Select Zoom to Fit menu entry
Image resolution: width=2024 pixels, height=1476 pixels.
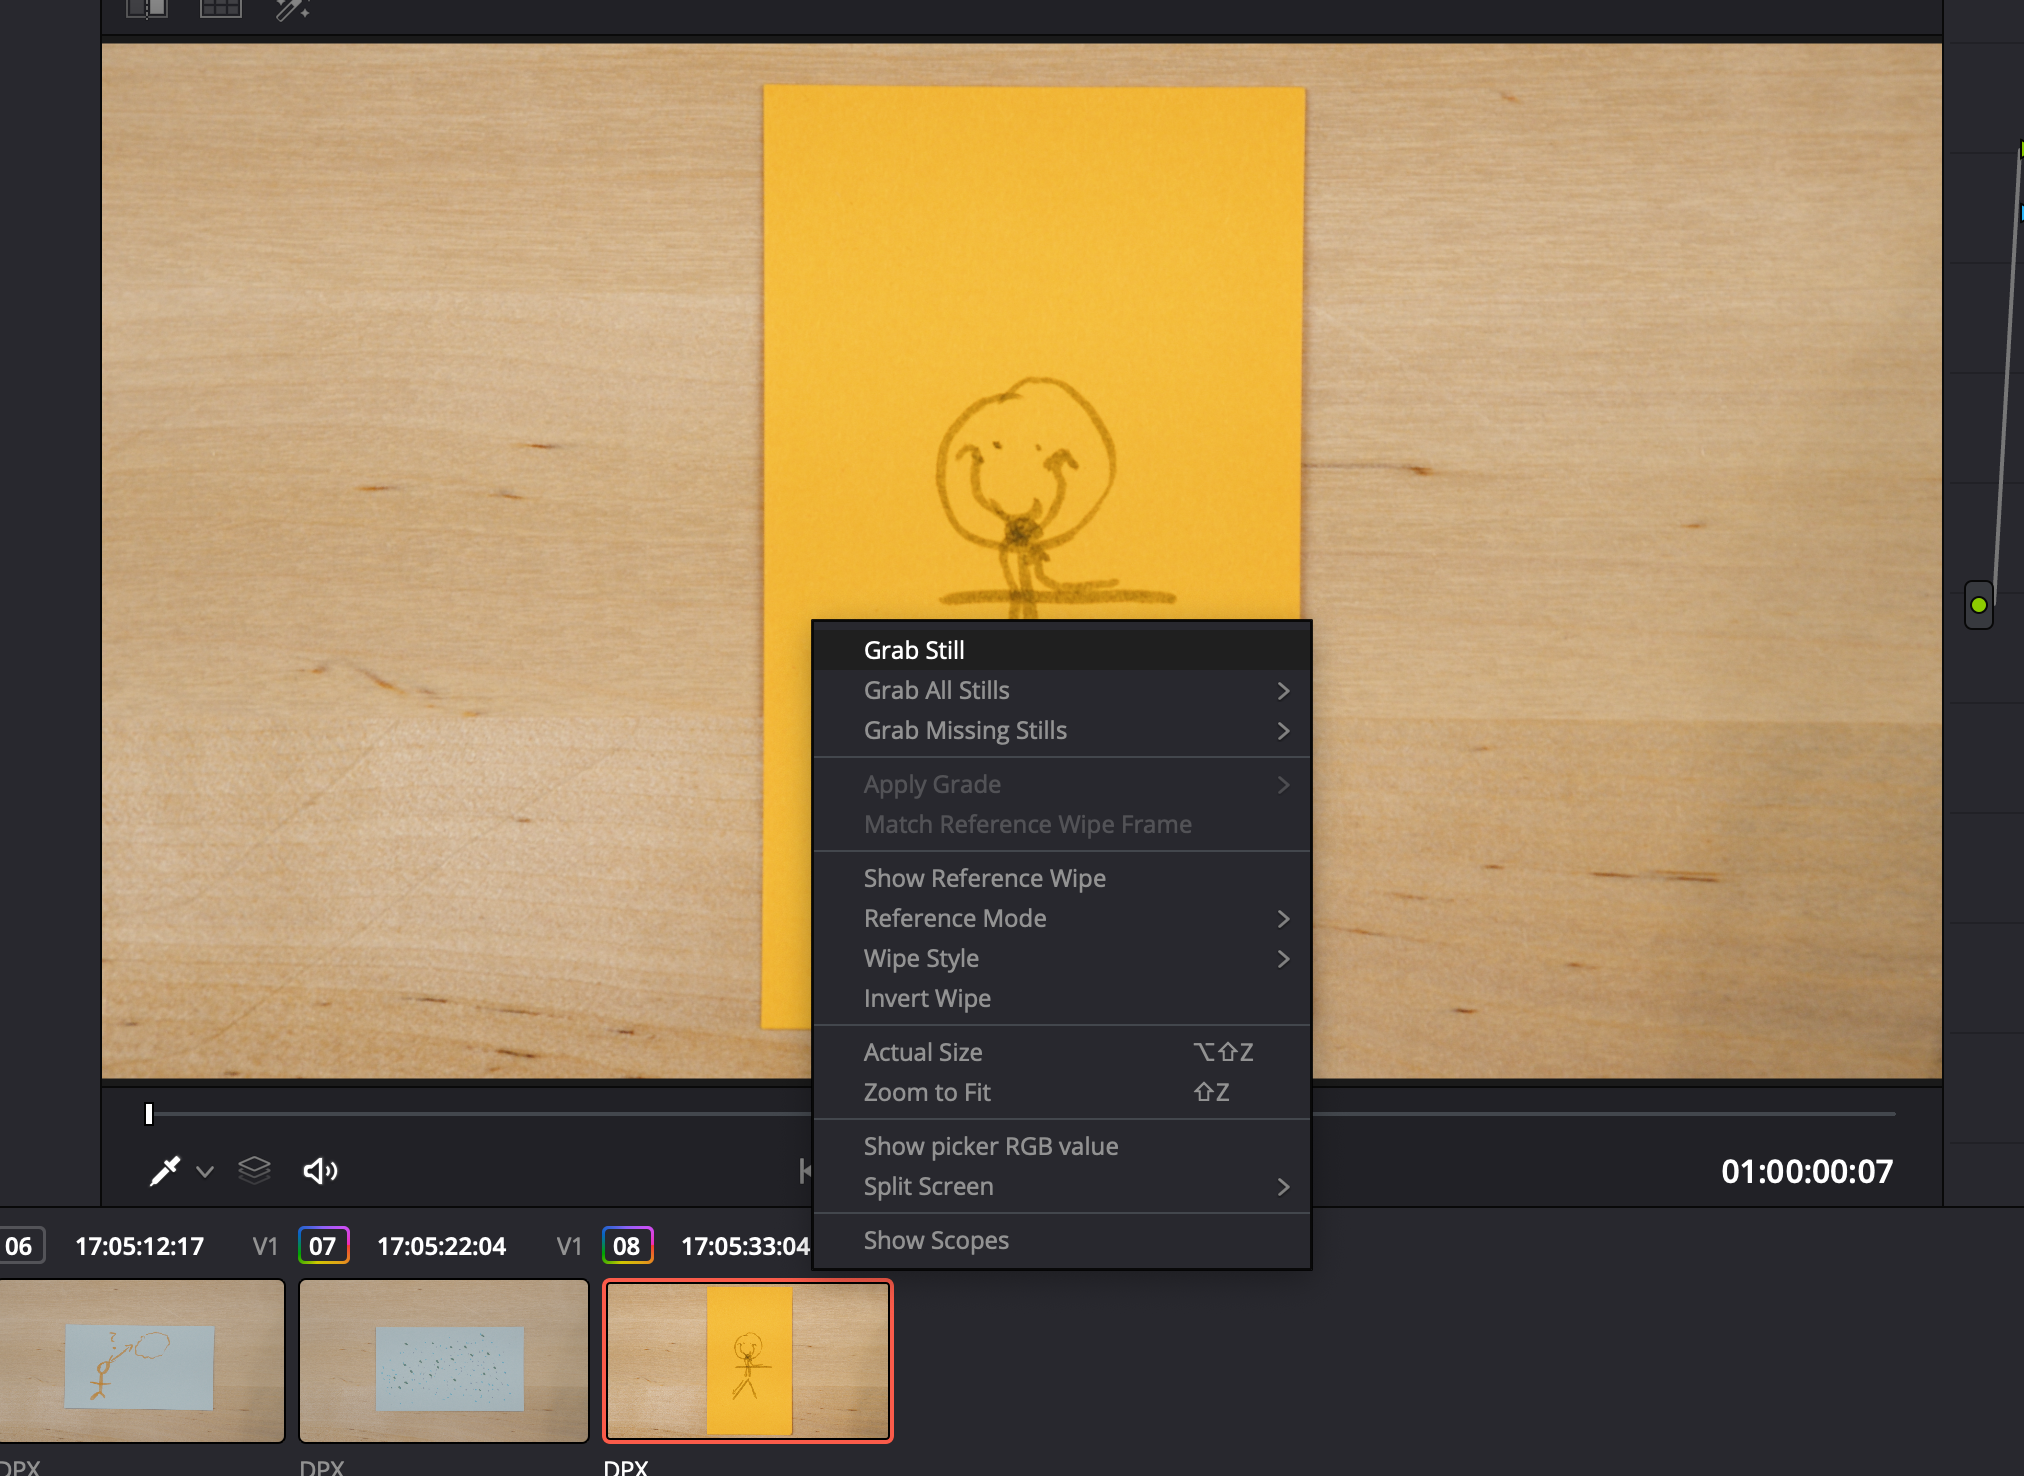pos(927,1092)
